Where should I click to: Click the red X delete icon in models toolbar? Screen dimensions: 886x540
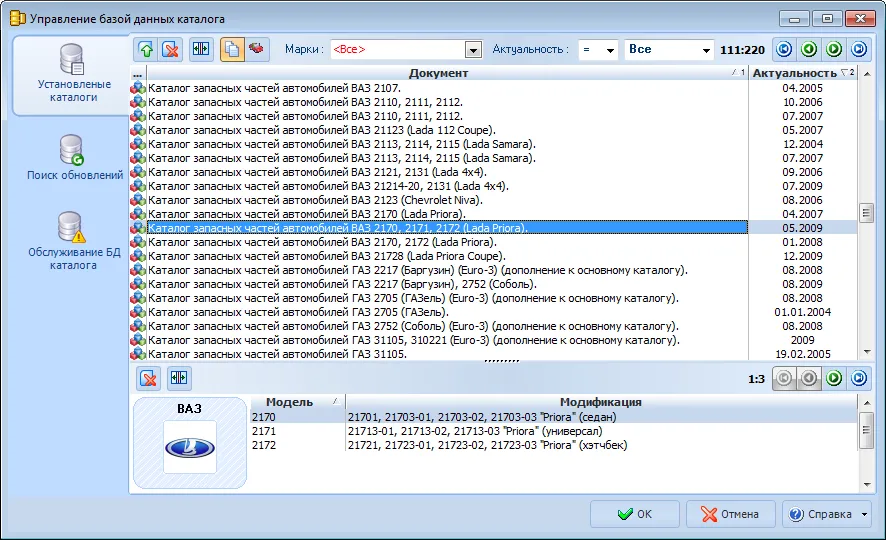point(149,378)
